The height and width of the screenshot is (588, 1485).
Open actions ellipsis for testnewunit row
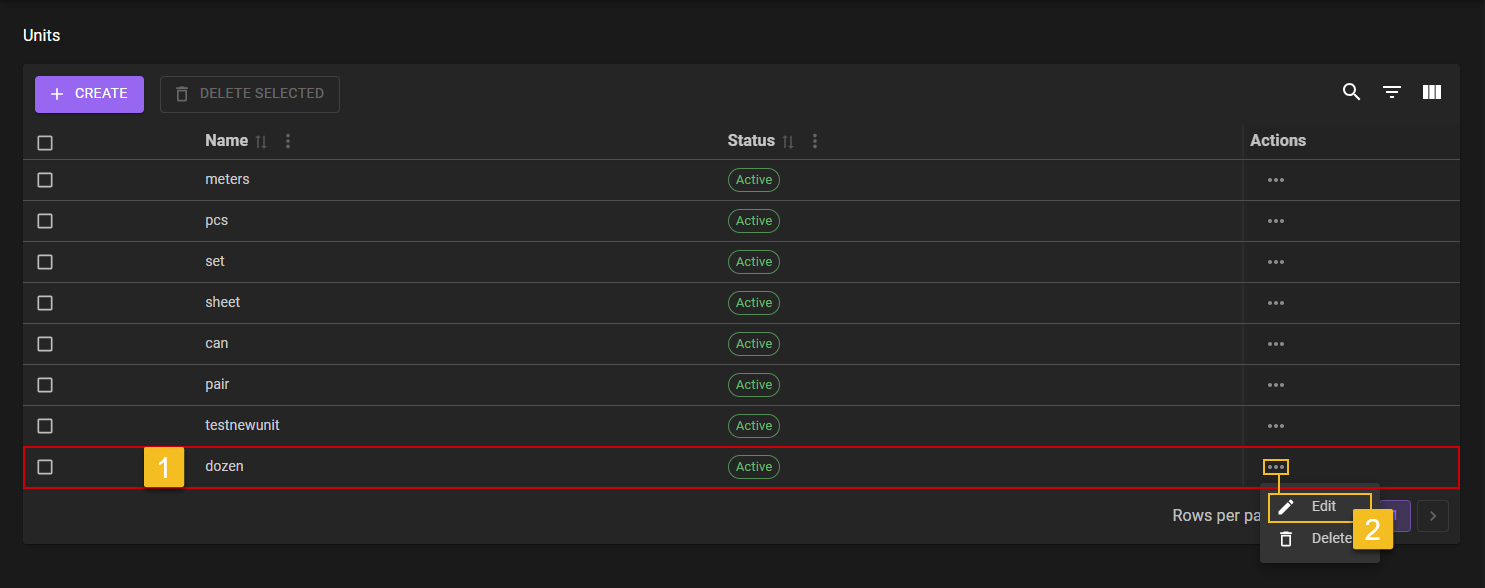coord(1275,426)
